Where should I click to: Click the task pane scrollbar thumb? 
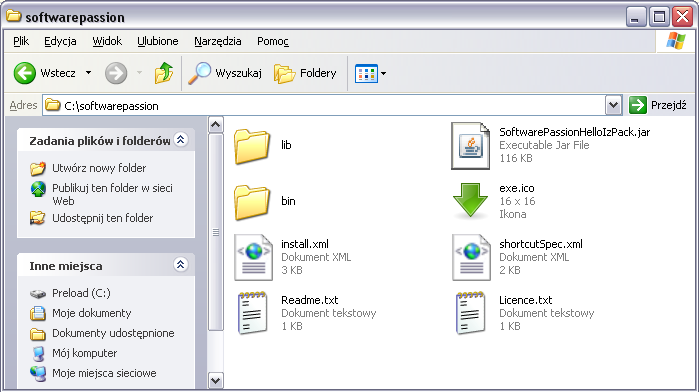(x=216, y=231)
